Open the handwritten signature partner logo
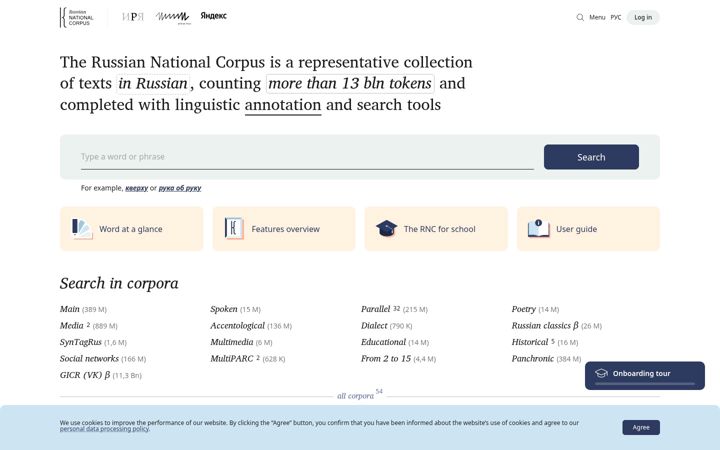This screenshot has width=720, height=450. 173,17
